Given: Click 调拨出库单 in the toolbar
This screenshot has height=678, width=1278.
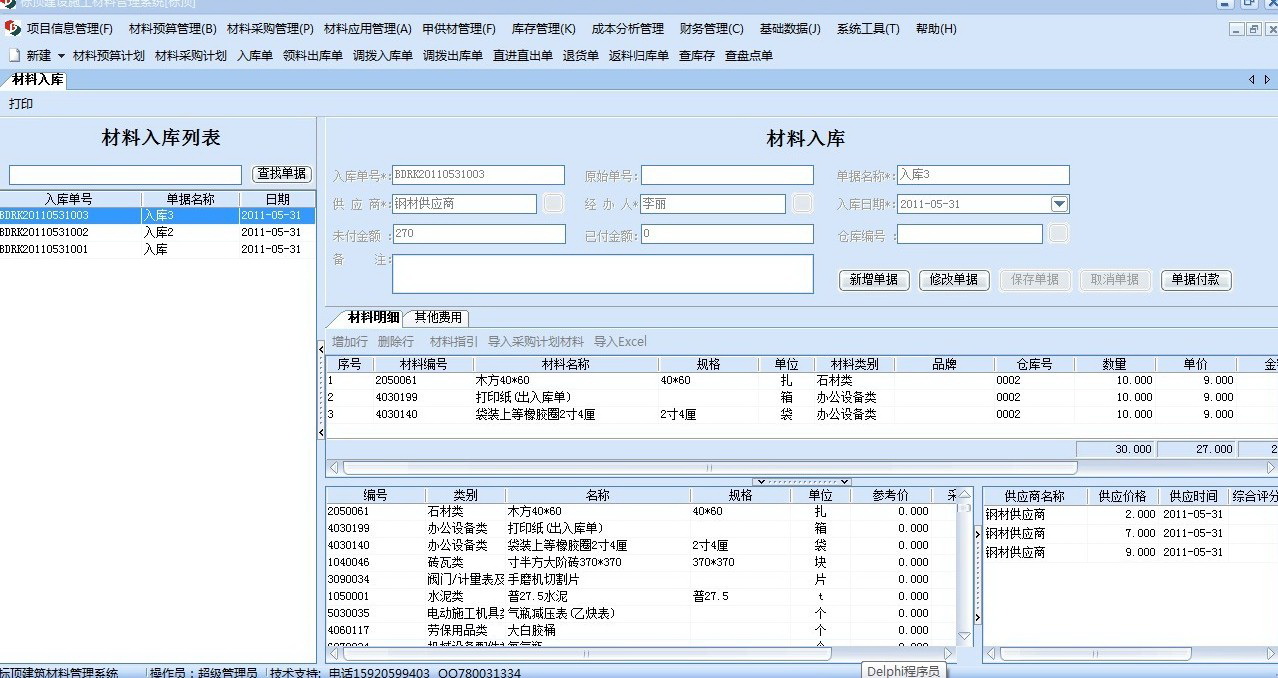Looking at the screenshot, I should pyautogui.click(x=453, y=56).
